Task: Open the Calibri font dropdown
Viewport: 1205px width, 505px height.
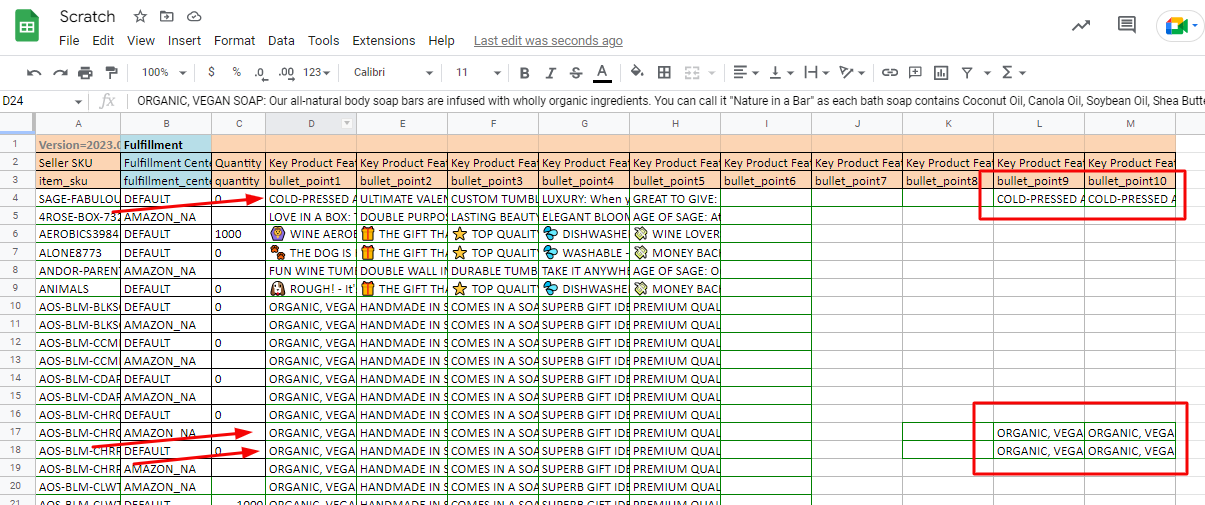Action: click(x=394, y=73)
